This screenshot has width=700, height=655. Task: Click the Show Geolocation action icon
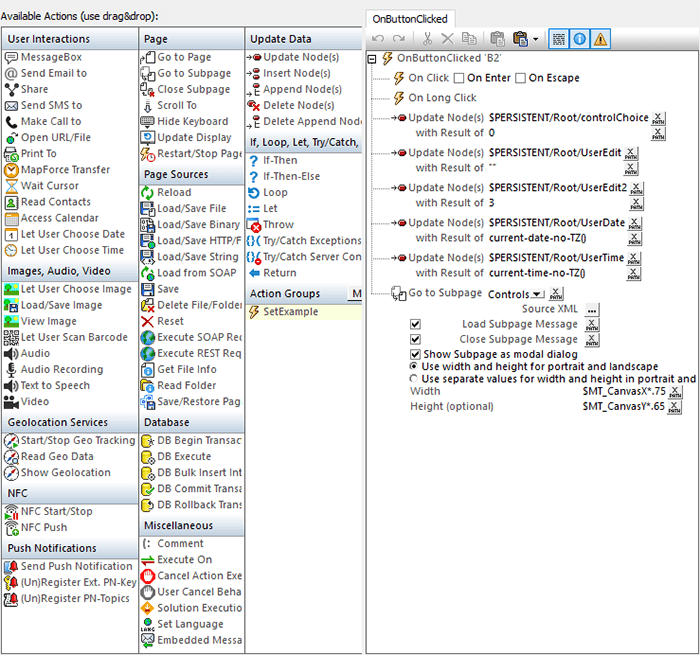tap(12, 472)
